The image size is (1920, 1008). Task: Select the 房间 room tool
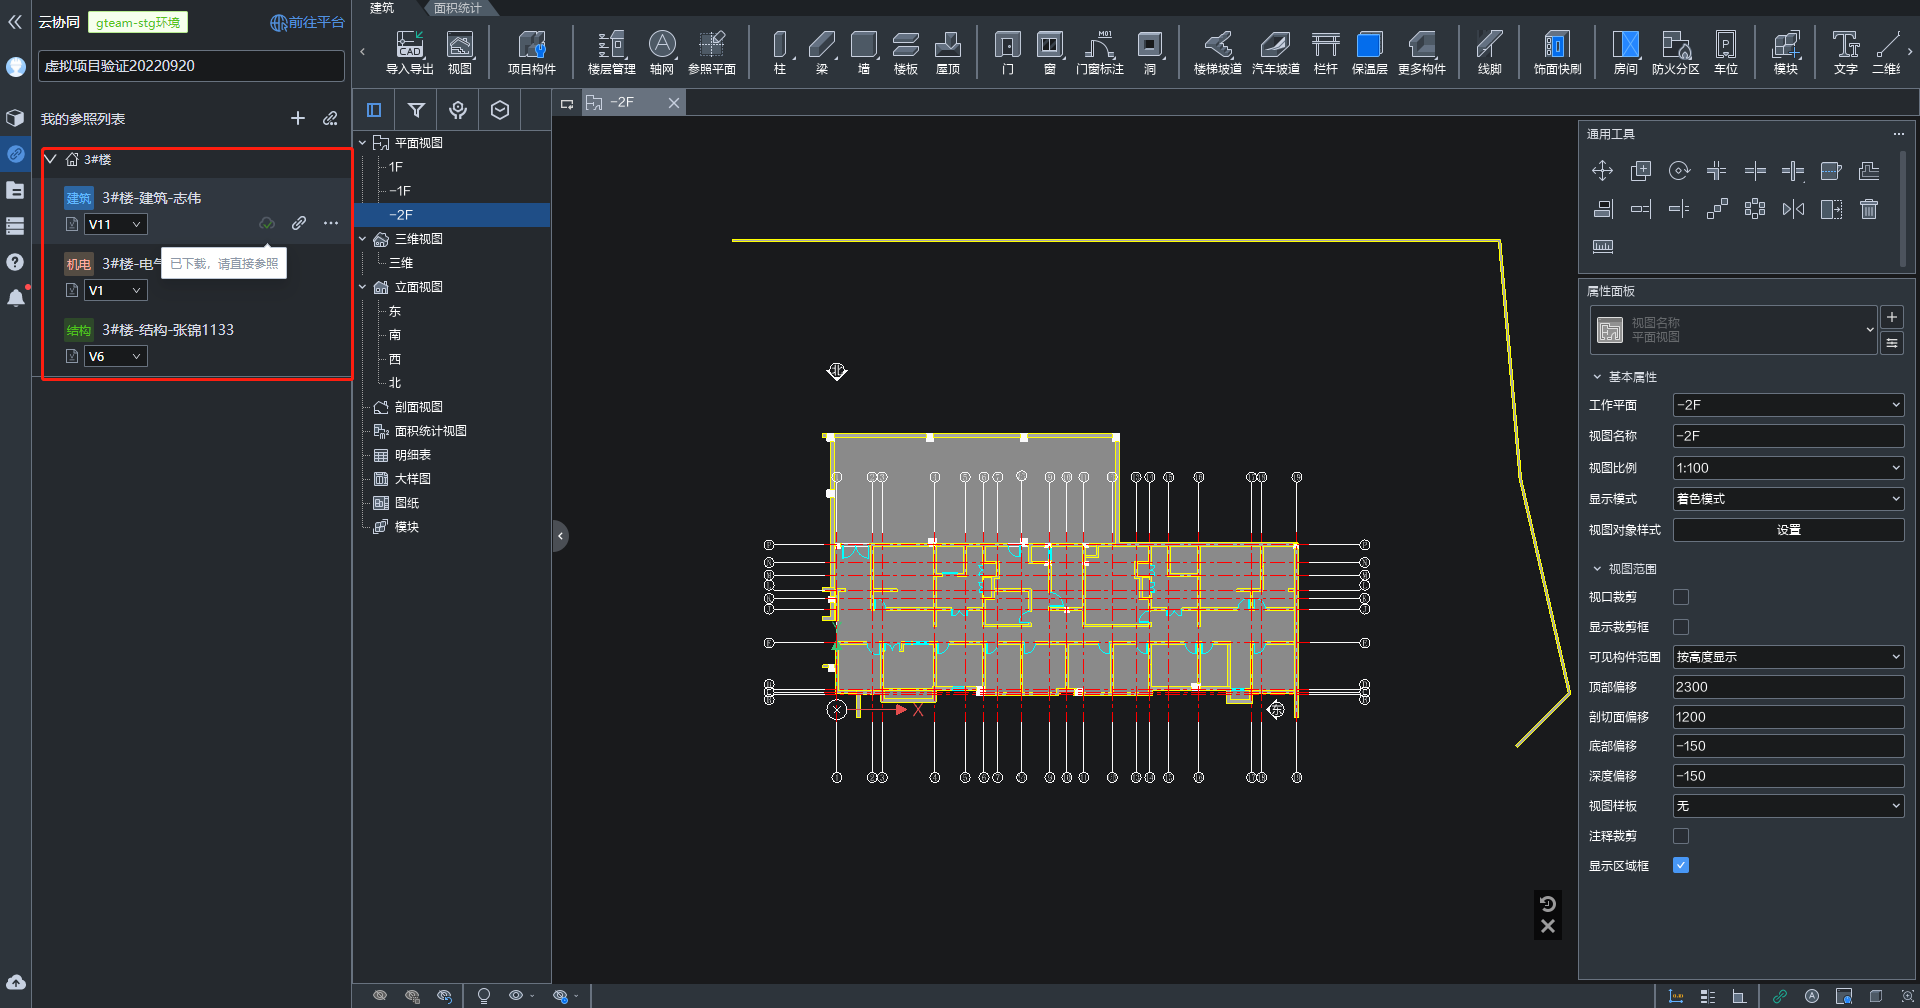click(x=1626, y=52)
